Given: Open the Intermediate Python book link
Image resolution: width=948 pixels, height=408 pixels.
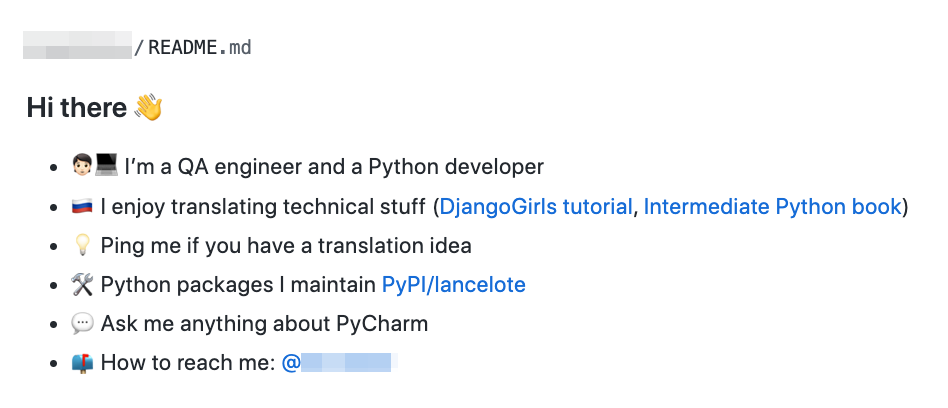Looking at the screenshot, I should [x=773, y=207].
